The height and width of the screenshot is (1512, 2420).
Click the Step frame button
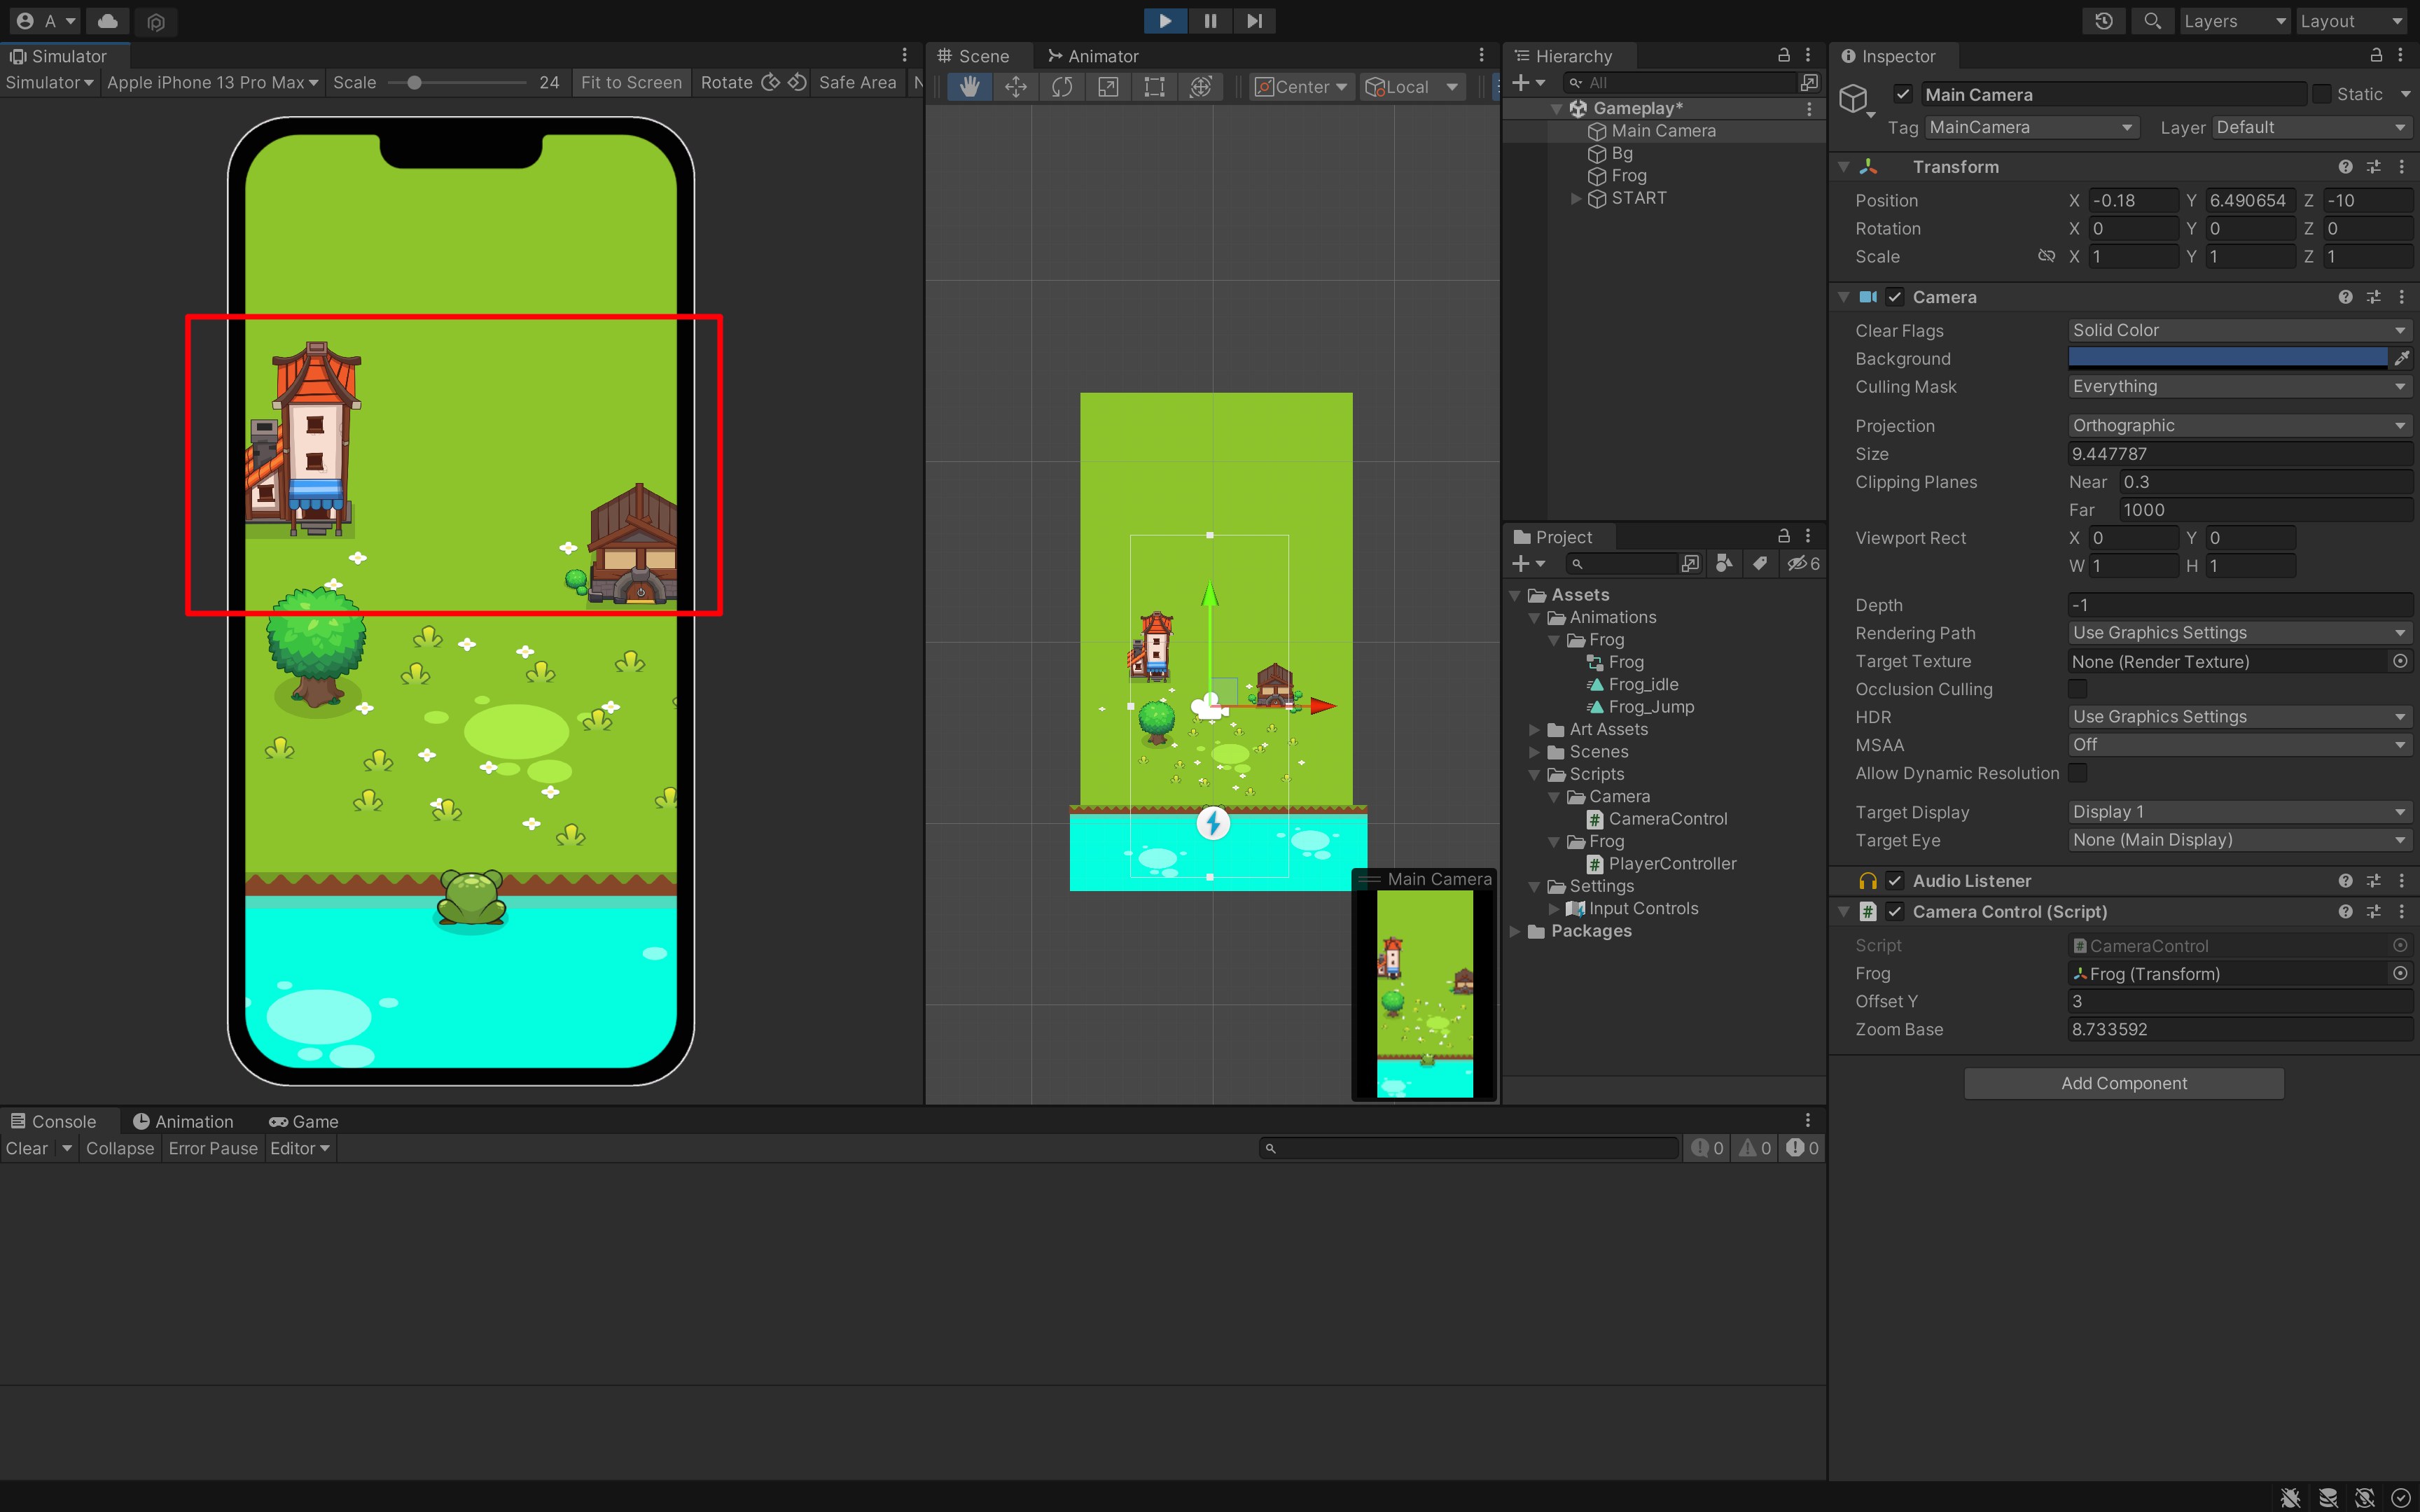(x=1254, y=21)
